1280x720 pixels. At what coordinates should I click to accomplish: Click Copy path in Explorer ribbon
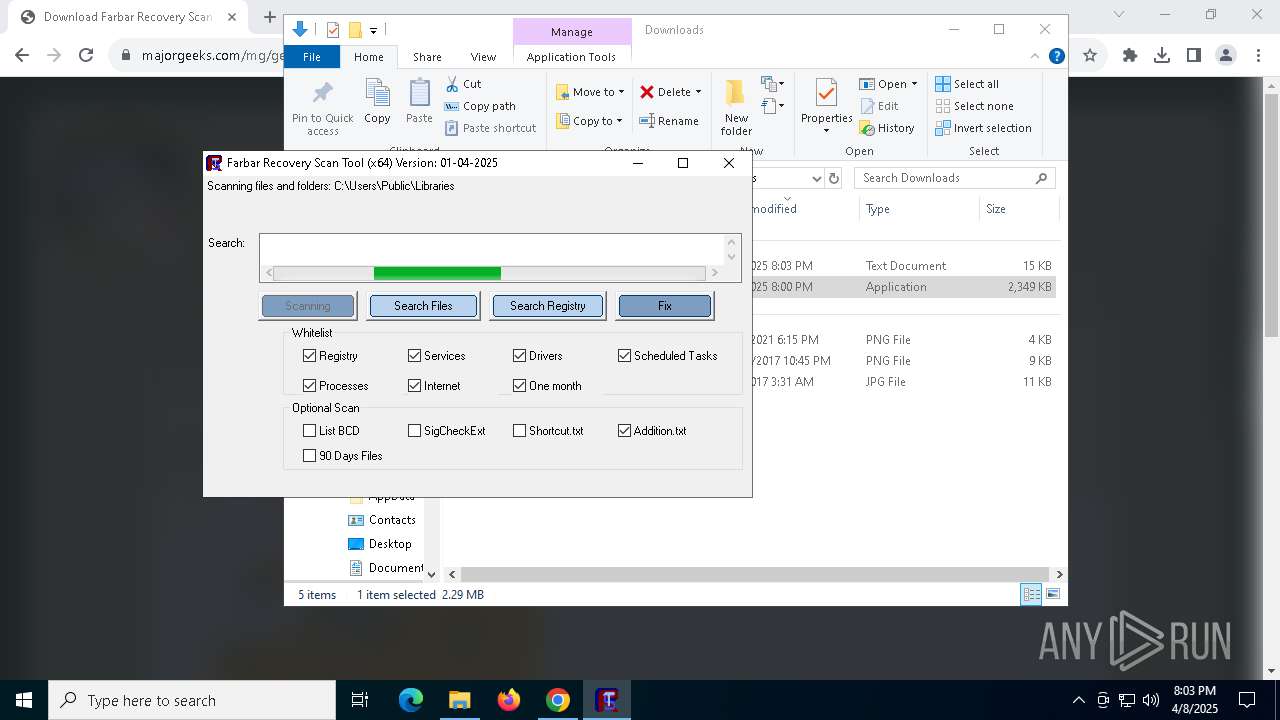480,106
